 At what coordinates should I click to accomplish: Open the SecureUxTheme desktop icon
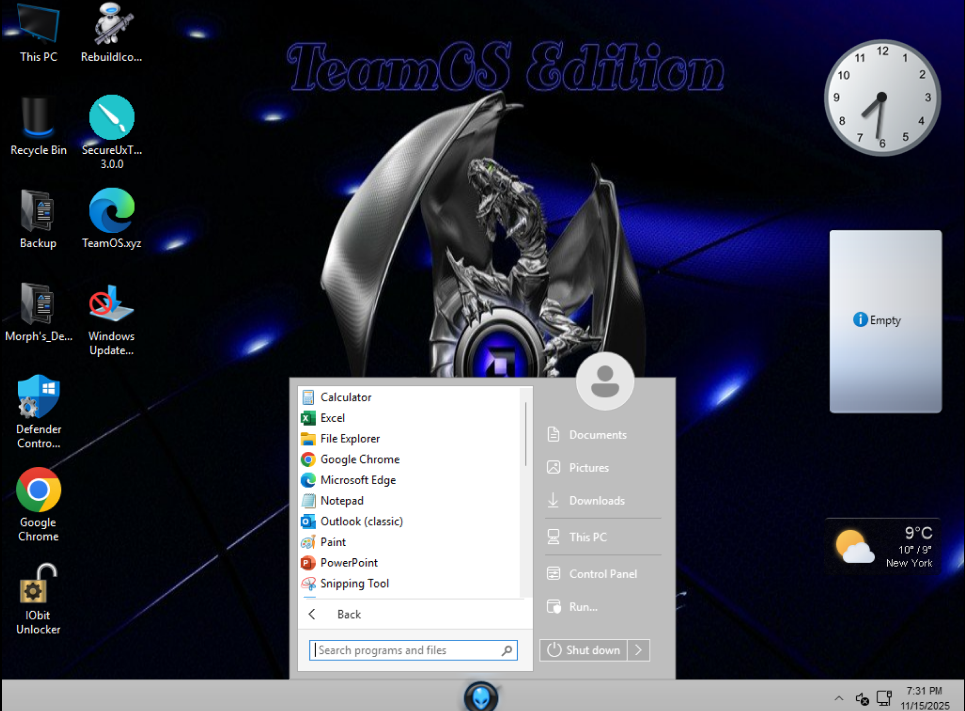pos(111,120)
